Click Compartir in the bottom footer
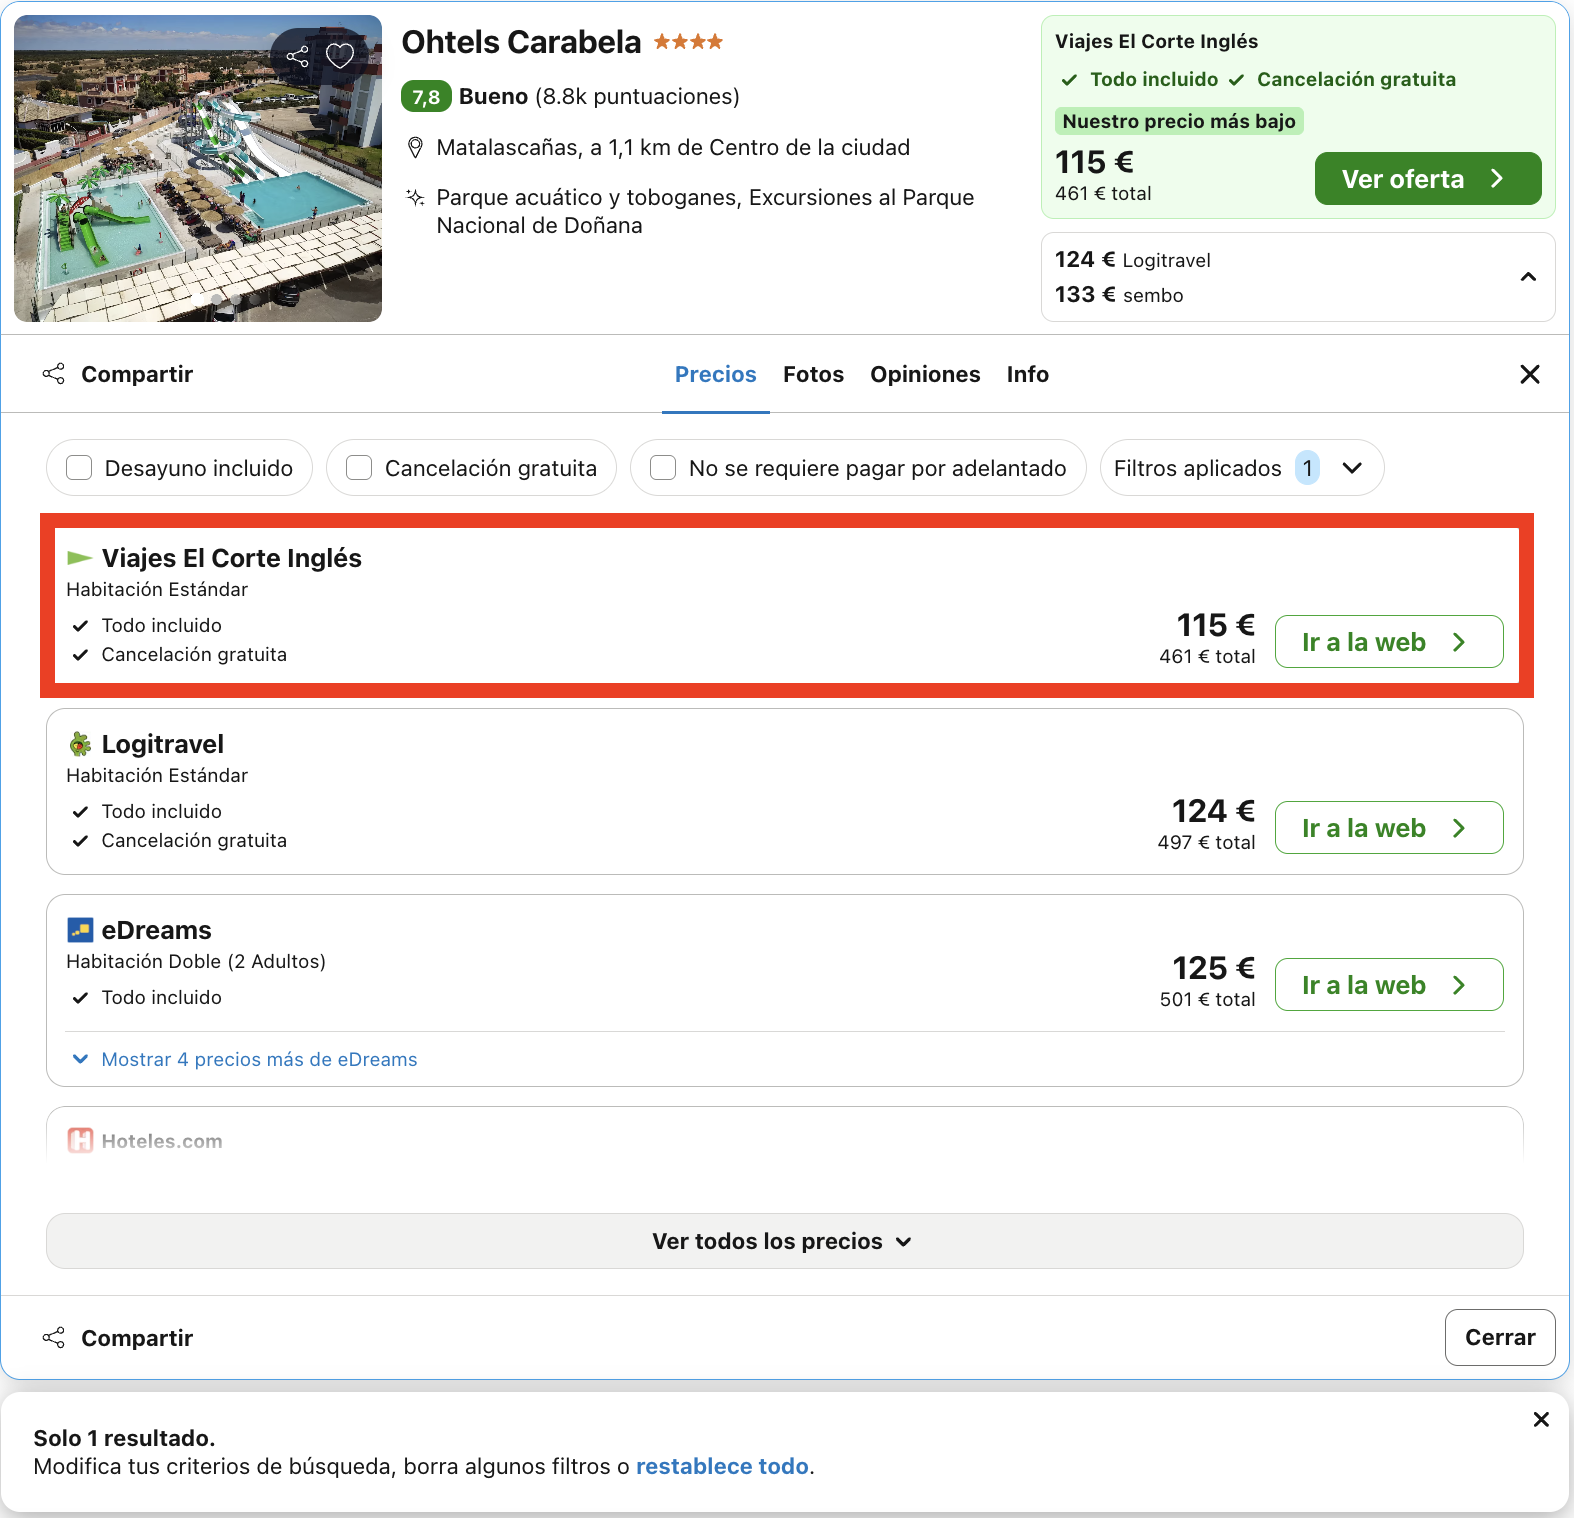The image size is (1574, 1518). [x=118, y=1338]
